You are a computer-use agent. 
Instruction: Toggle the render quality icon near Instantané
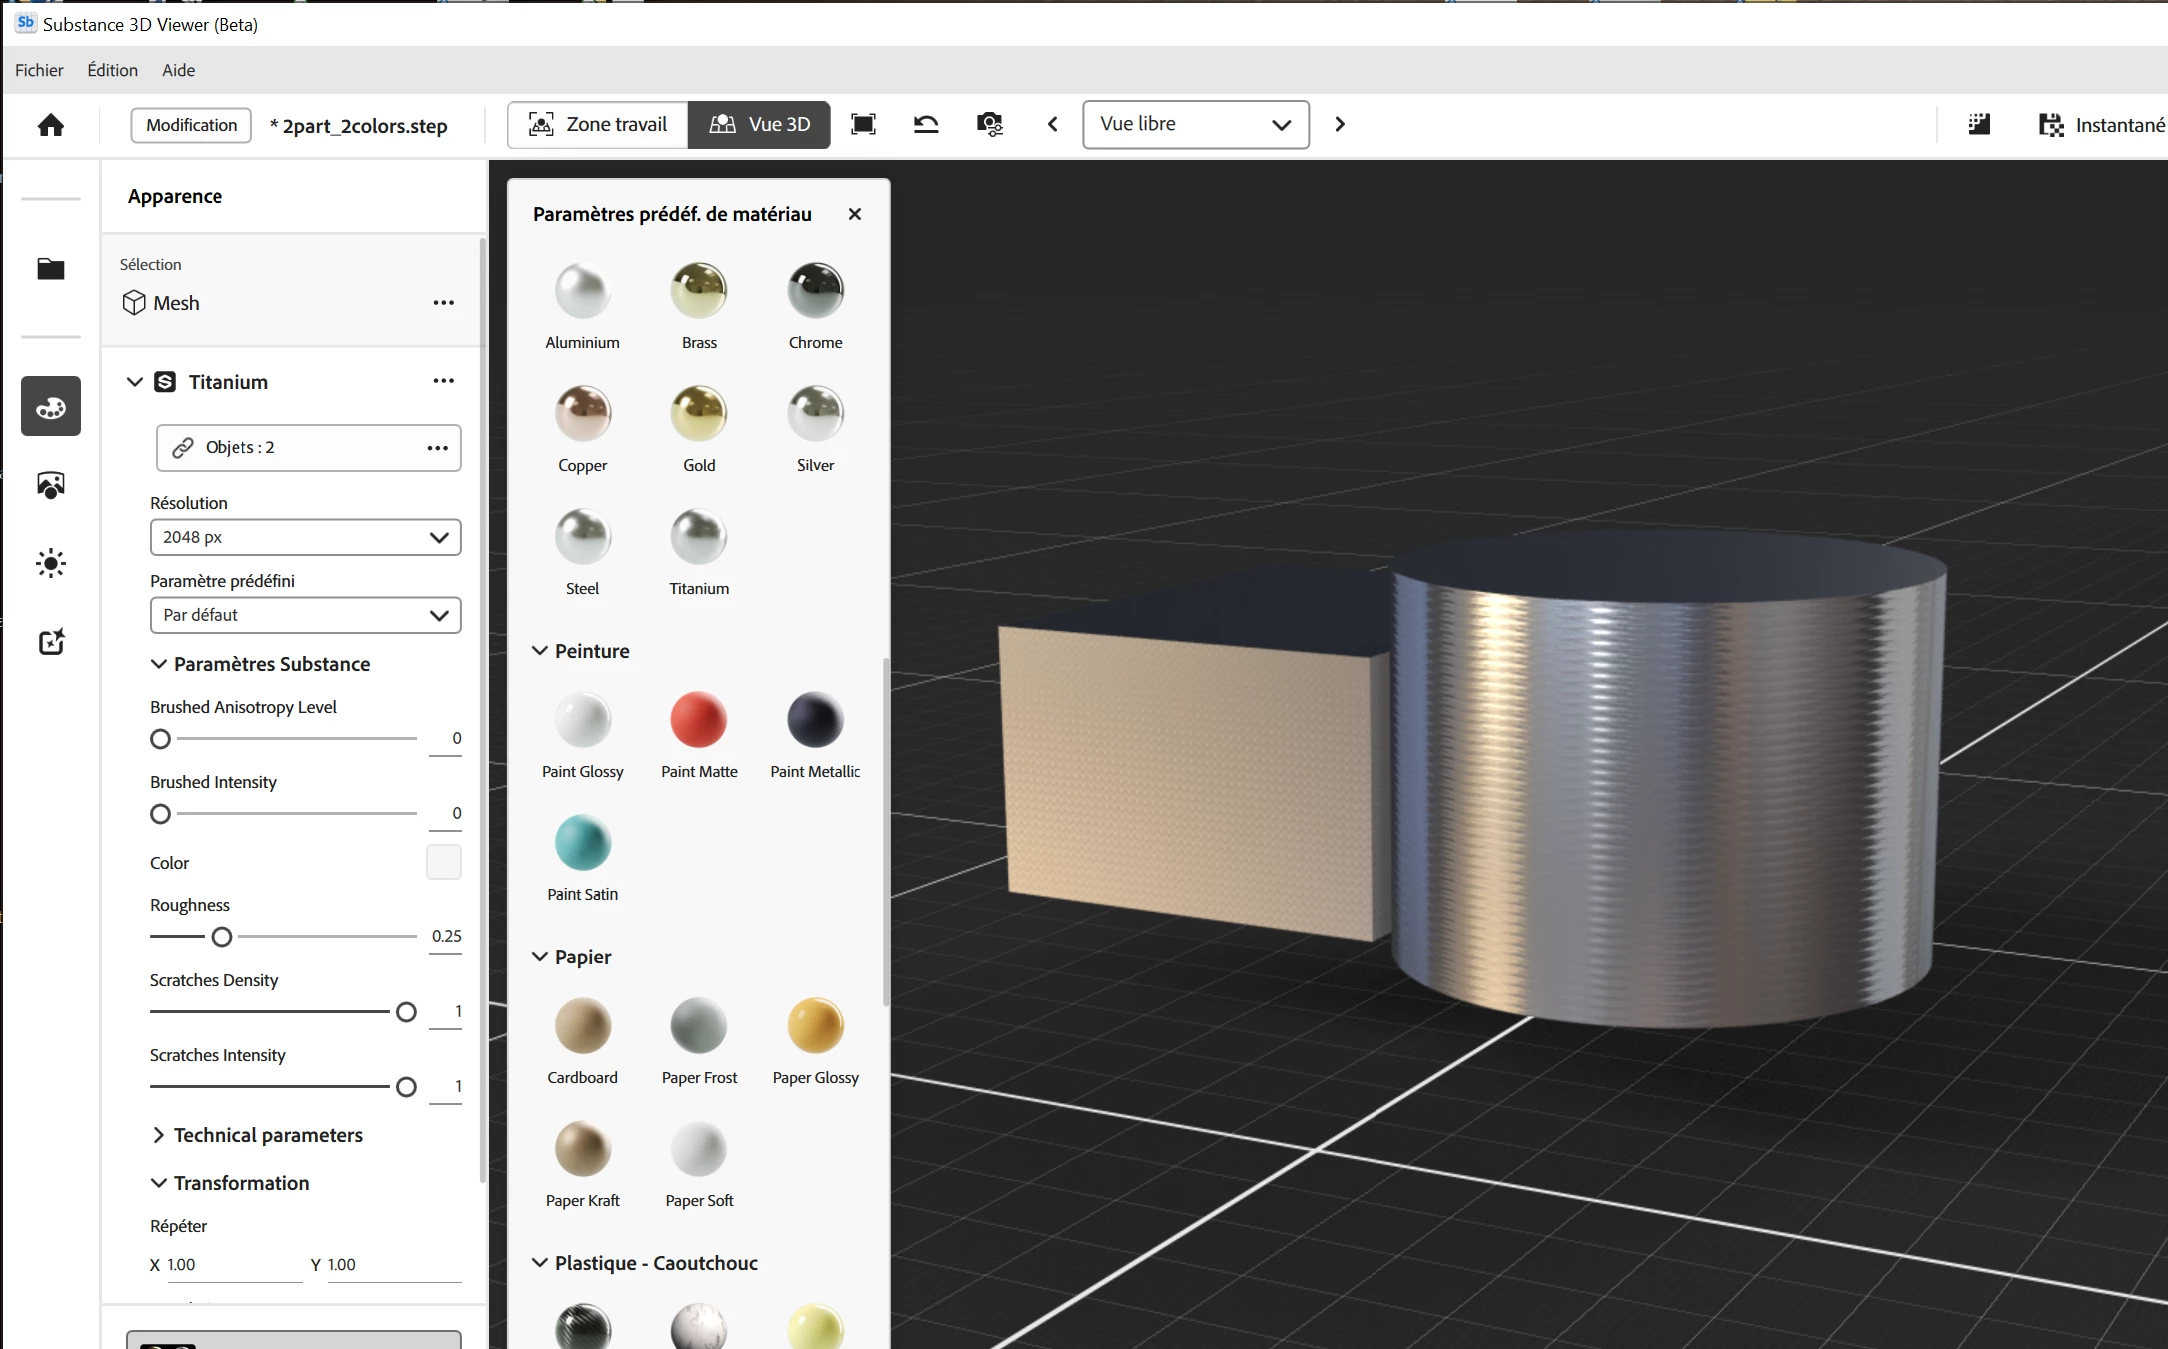pyautogui.click(x=1979, y=124)
